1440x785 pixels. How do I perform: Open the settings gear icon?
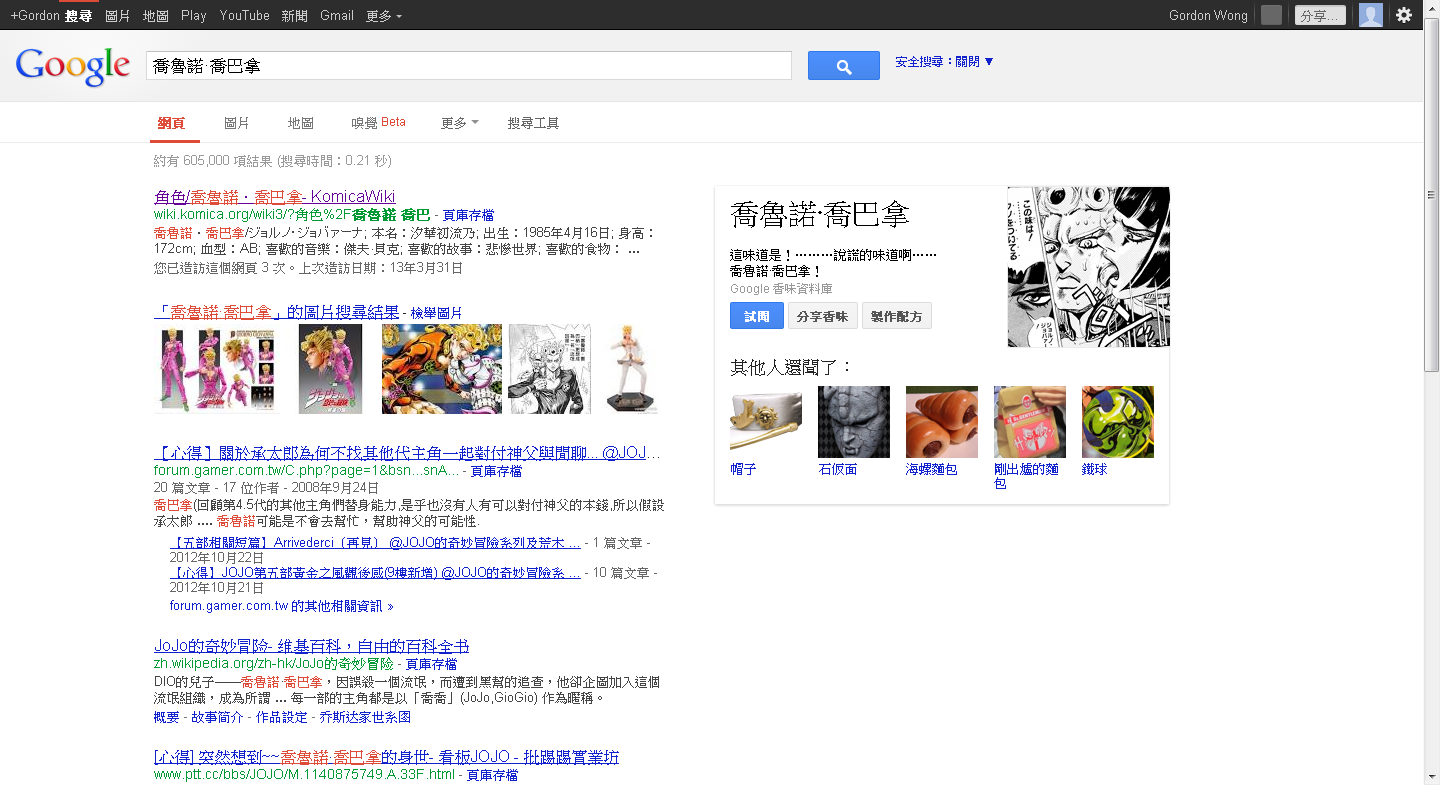point(1404,15)
